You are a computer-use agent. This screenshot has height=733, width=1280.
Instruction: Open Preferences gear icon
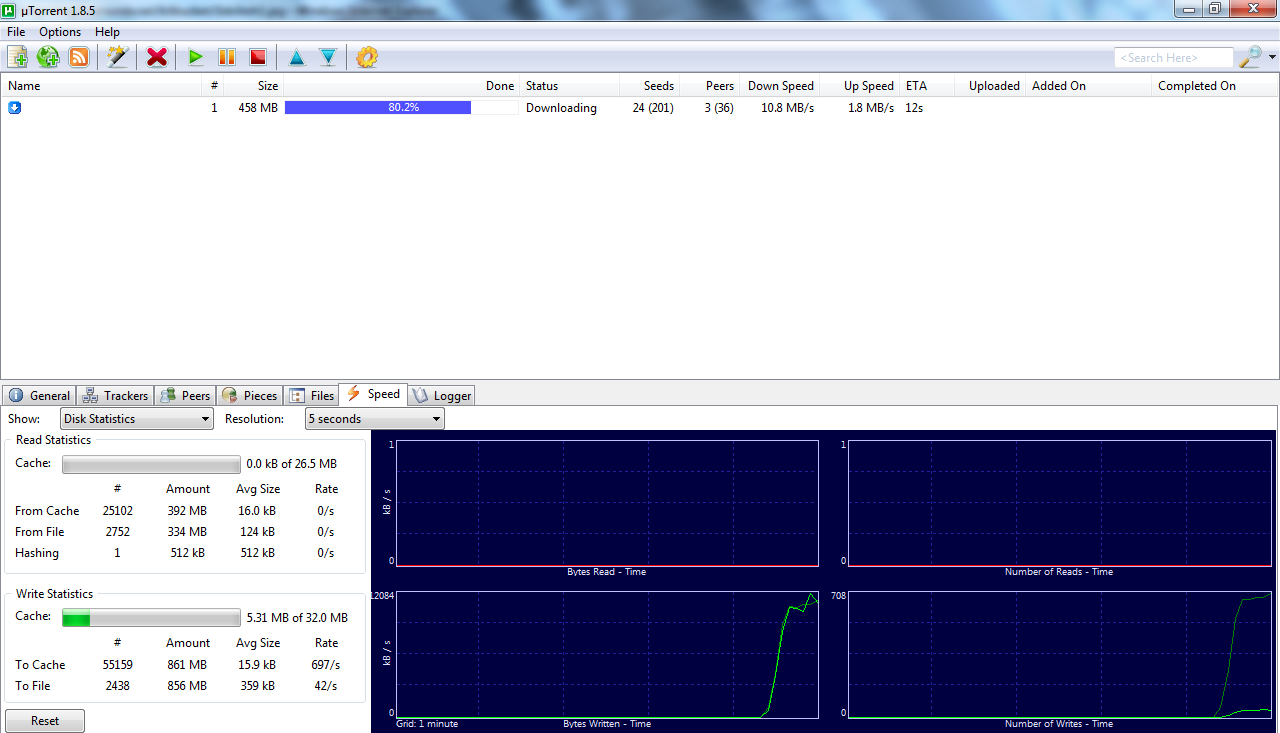367,57
